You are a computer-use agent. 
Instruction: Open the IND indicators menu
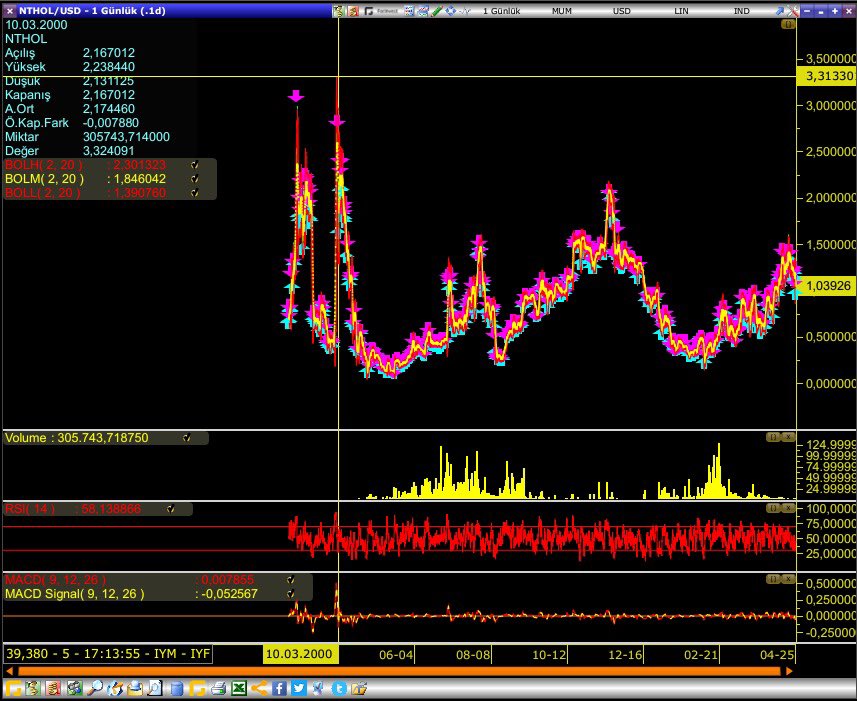[741, 10]
